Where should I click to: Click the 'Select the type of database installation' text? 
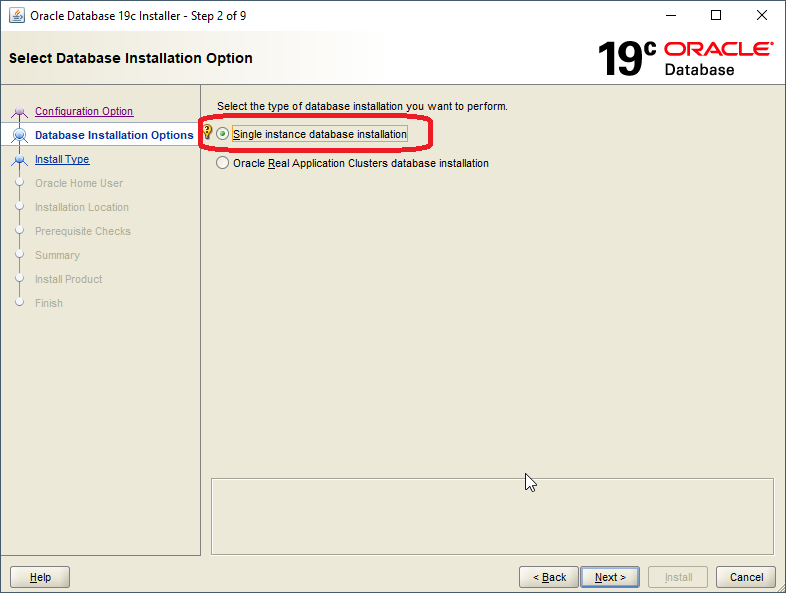pyautogui.click(x=362, y=106)
